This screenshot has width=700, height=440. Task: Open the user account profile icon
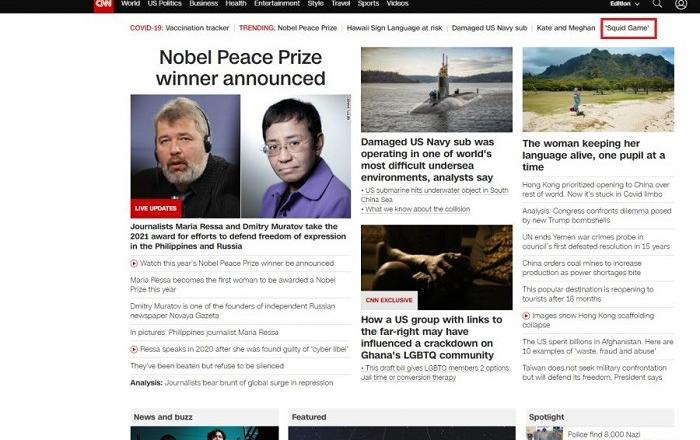click(681, 4)
